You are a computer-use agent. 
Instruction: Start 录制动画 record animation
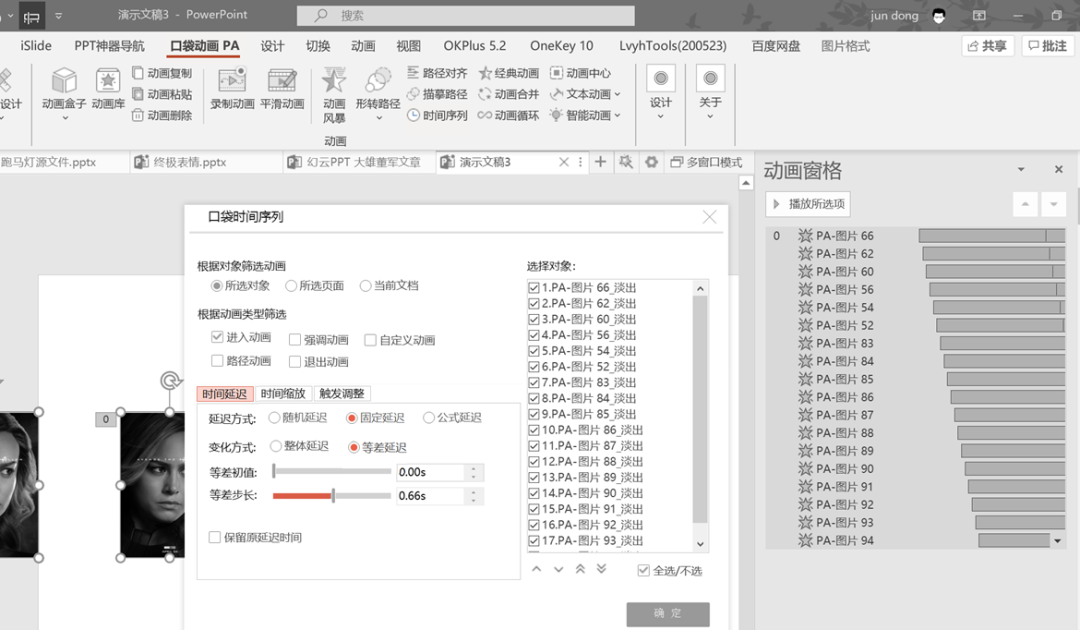[x=232, y=90]
